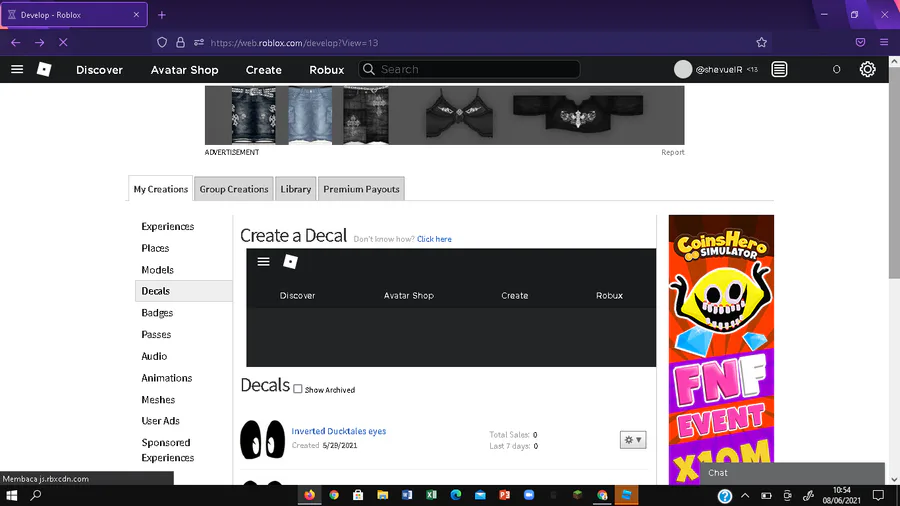Select Places in sidebar
900x506 pixels.
(x=155, y=248)
